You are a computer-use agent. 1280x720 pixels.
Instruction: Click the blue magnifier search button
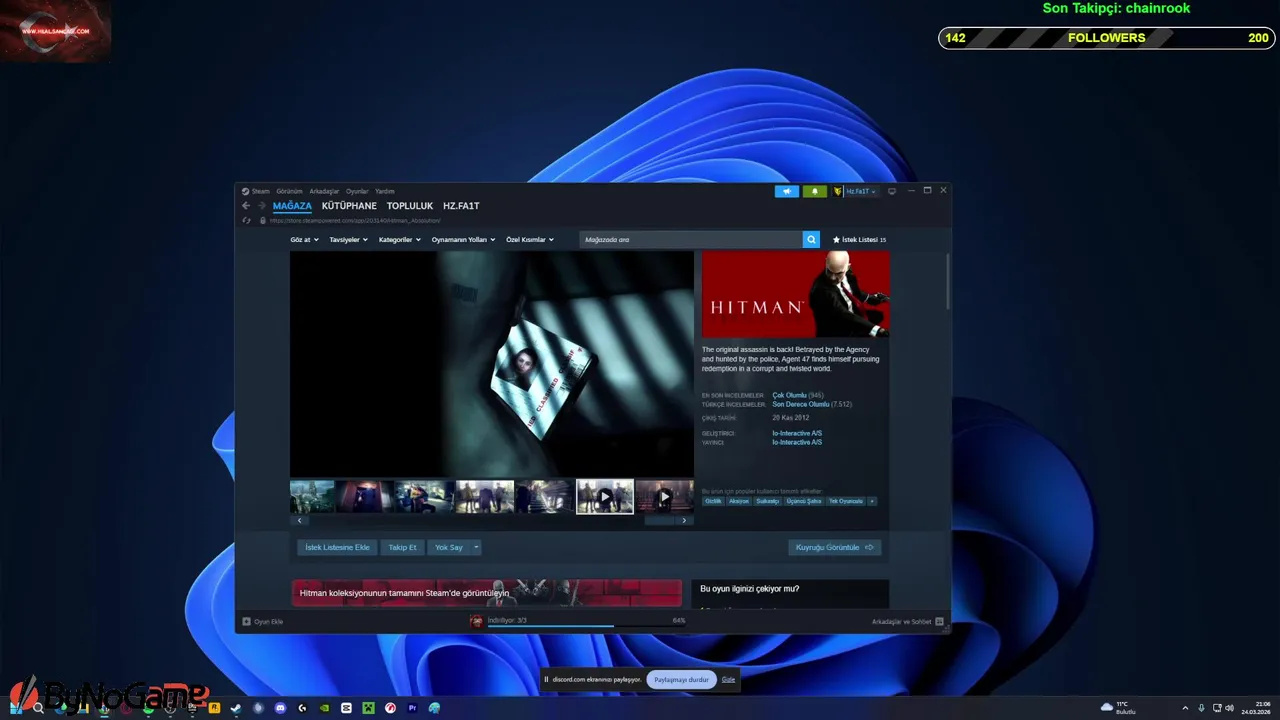pyautogui.click(x=811, y=240)
